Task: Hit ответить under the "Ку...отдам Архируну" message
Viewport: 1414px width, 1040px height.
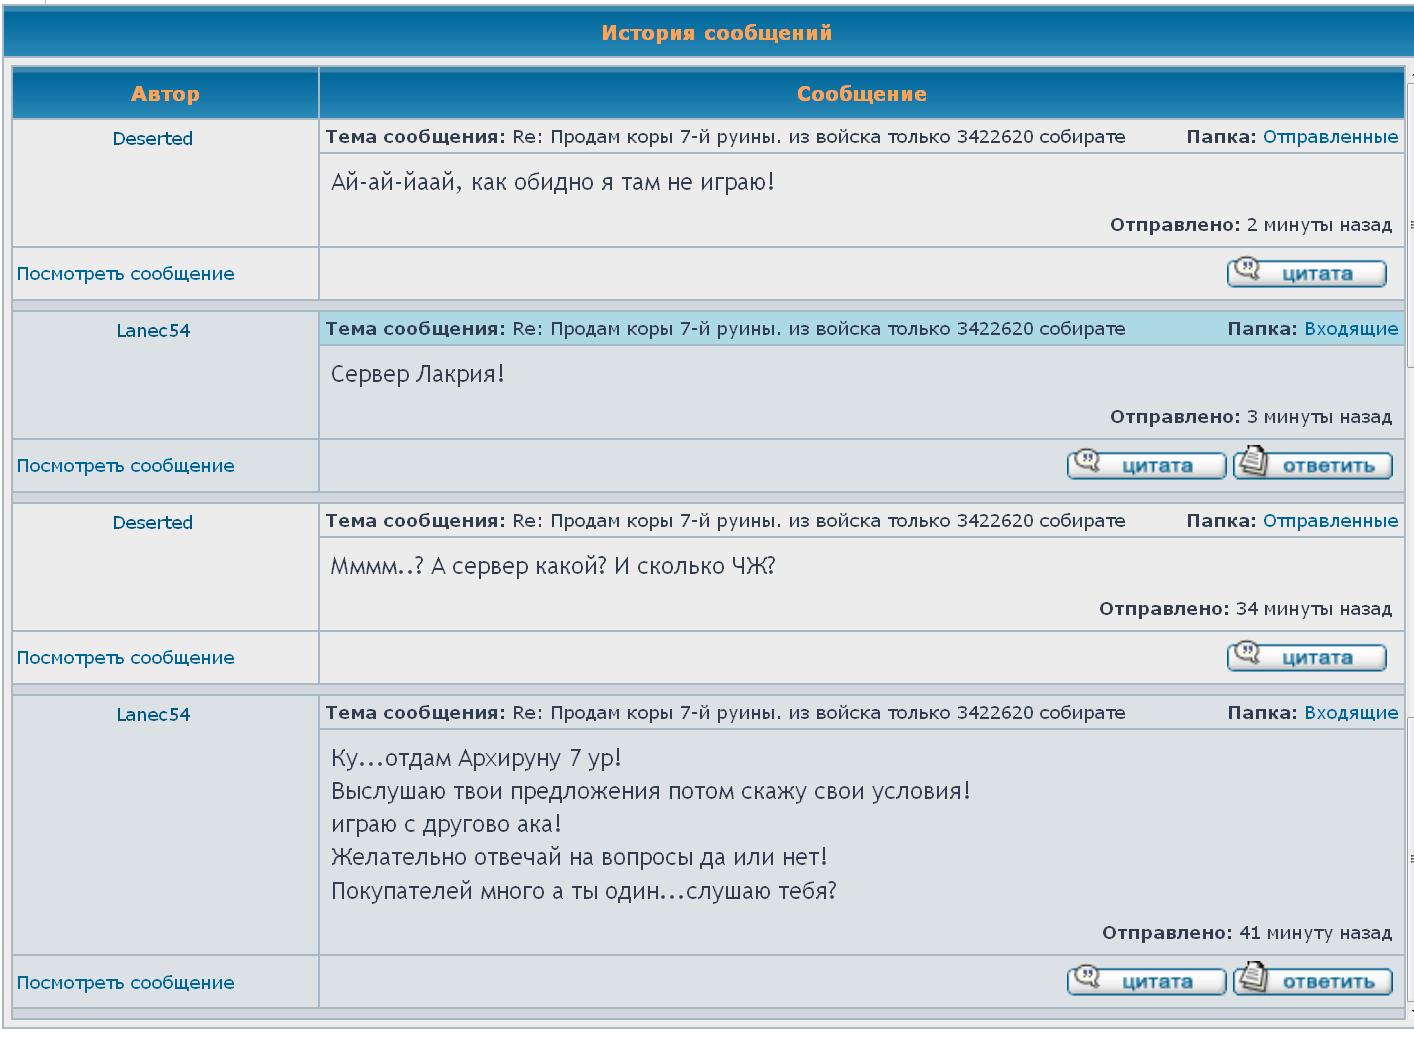Action: click(1312, 981)
